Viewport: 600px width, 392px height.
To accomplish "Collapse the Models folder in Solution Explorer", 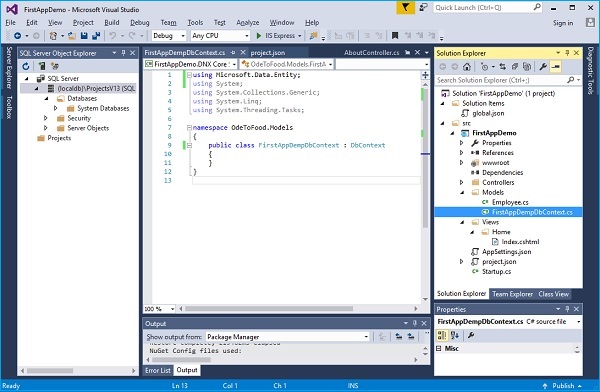I will [462, 193].
